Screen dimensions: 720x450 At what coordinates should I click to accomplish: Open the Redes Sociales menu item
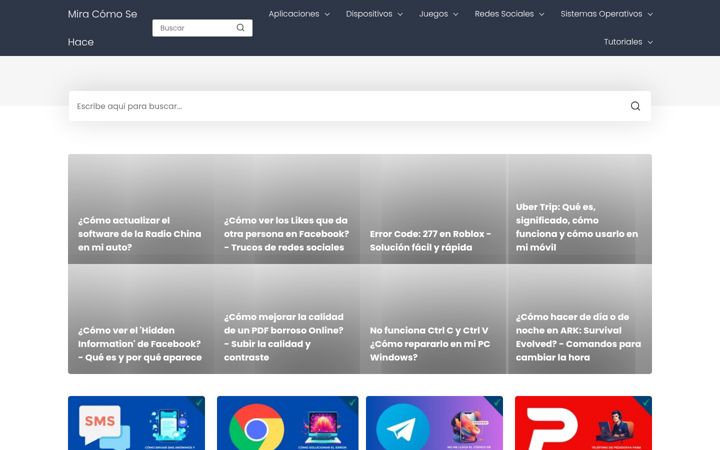504,14
